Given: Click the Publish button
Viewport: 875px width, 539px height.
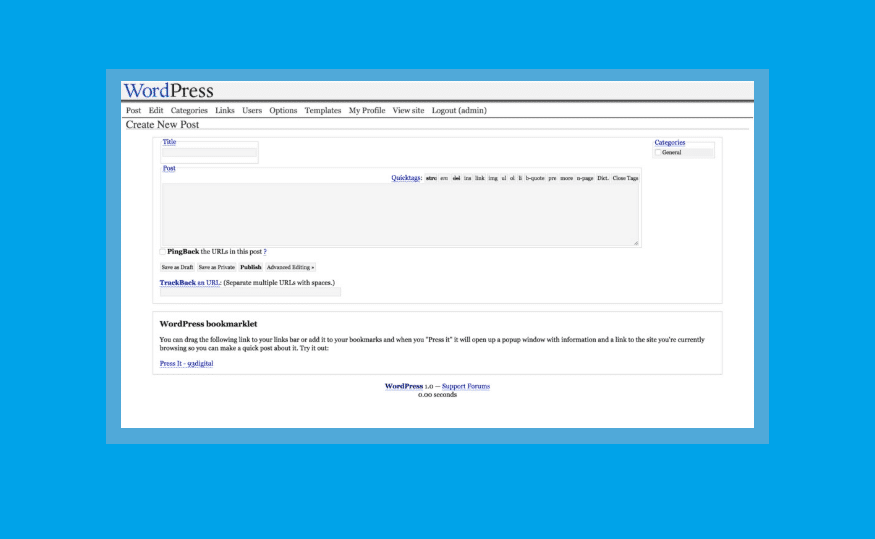Looking at the screenshot, I should 251,267.
